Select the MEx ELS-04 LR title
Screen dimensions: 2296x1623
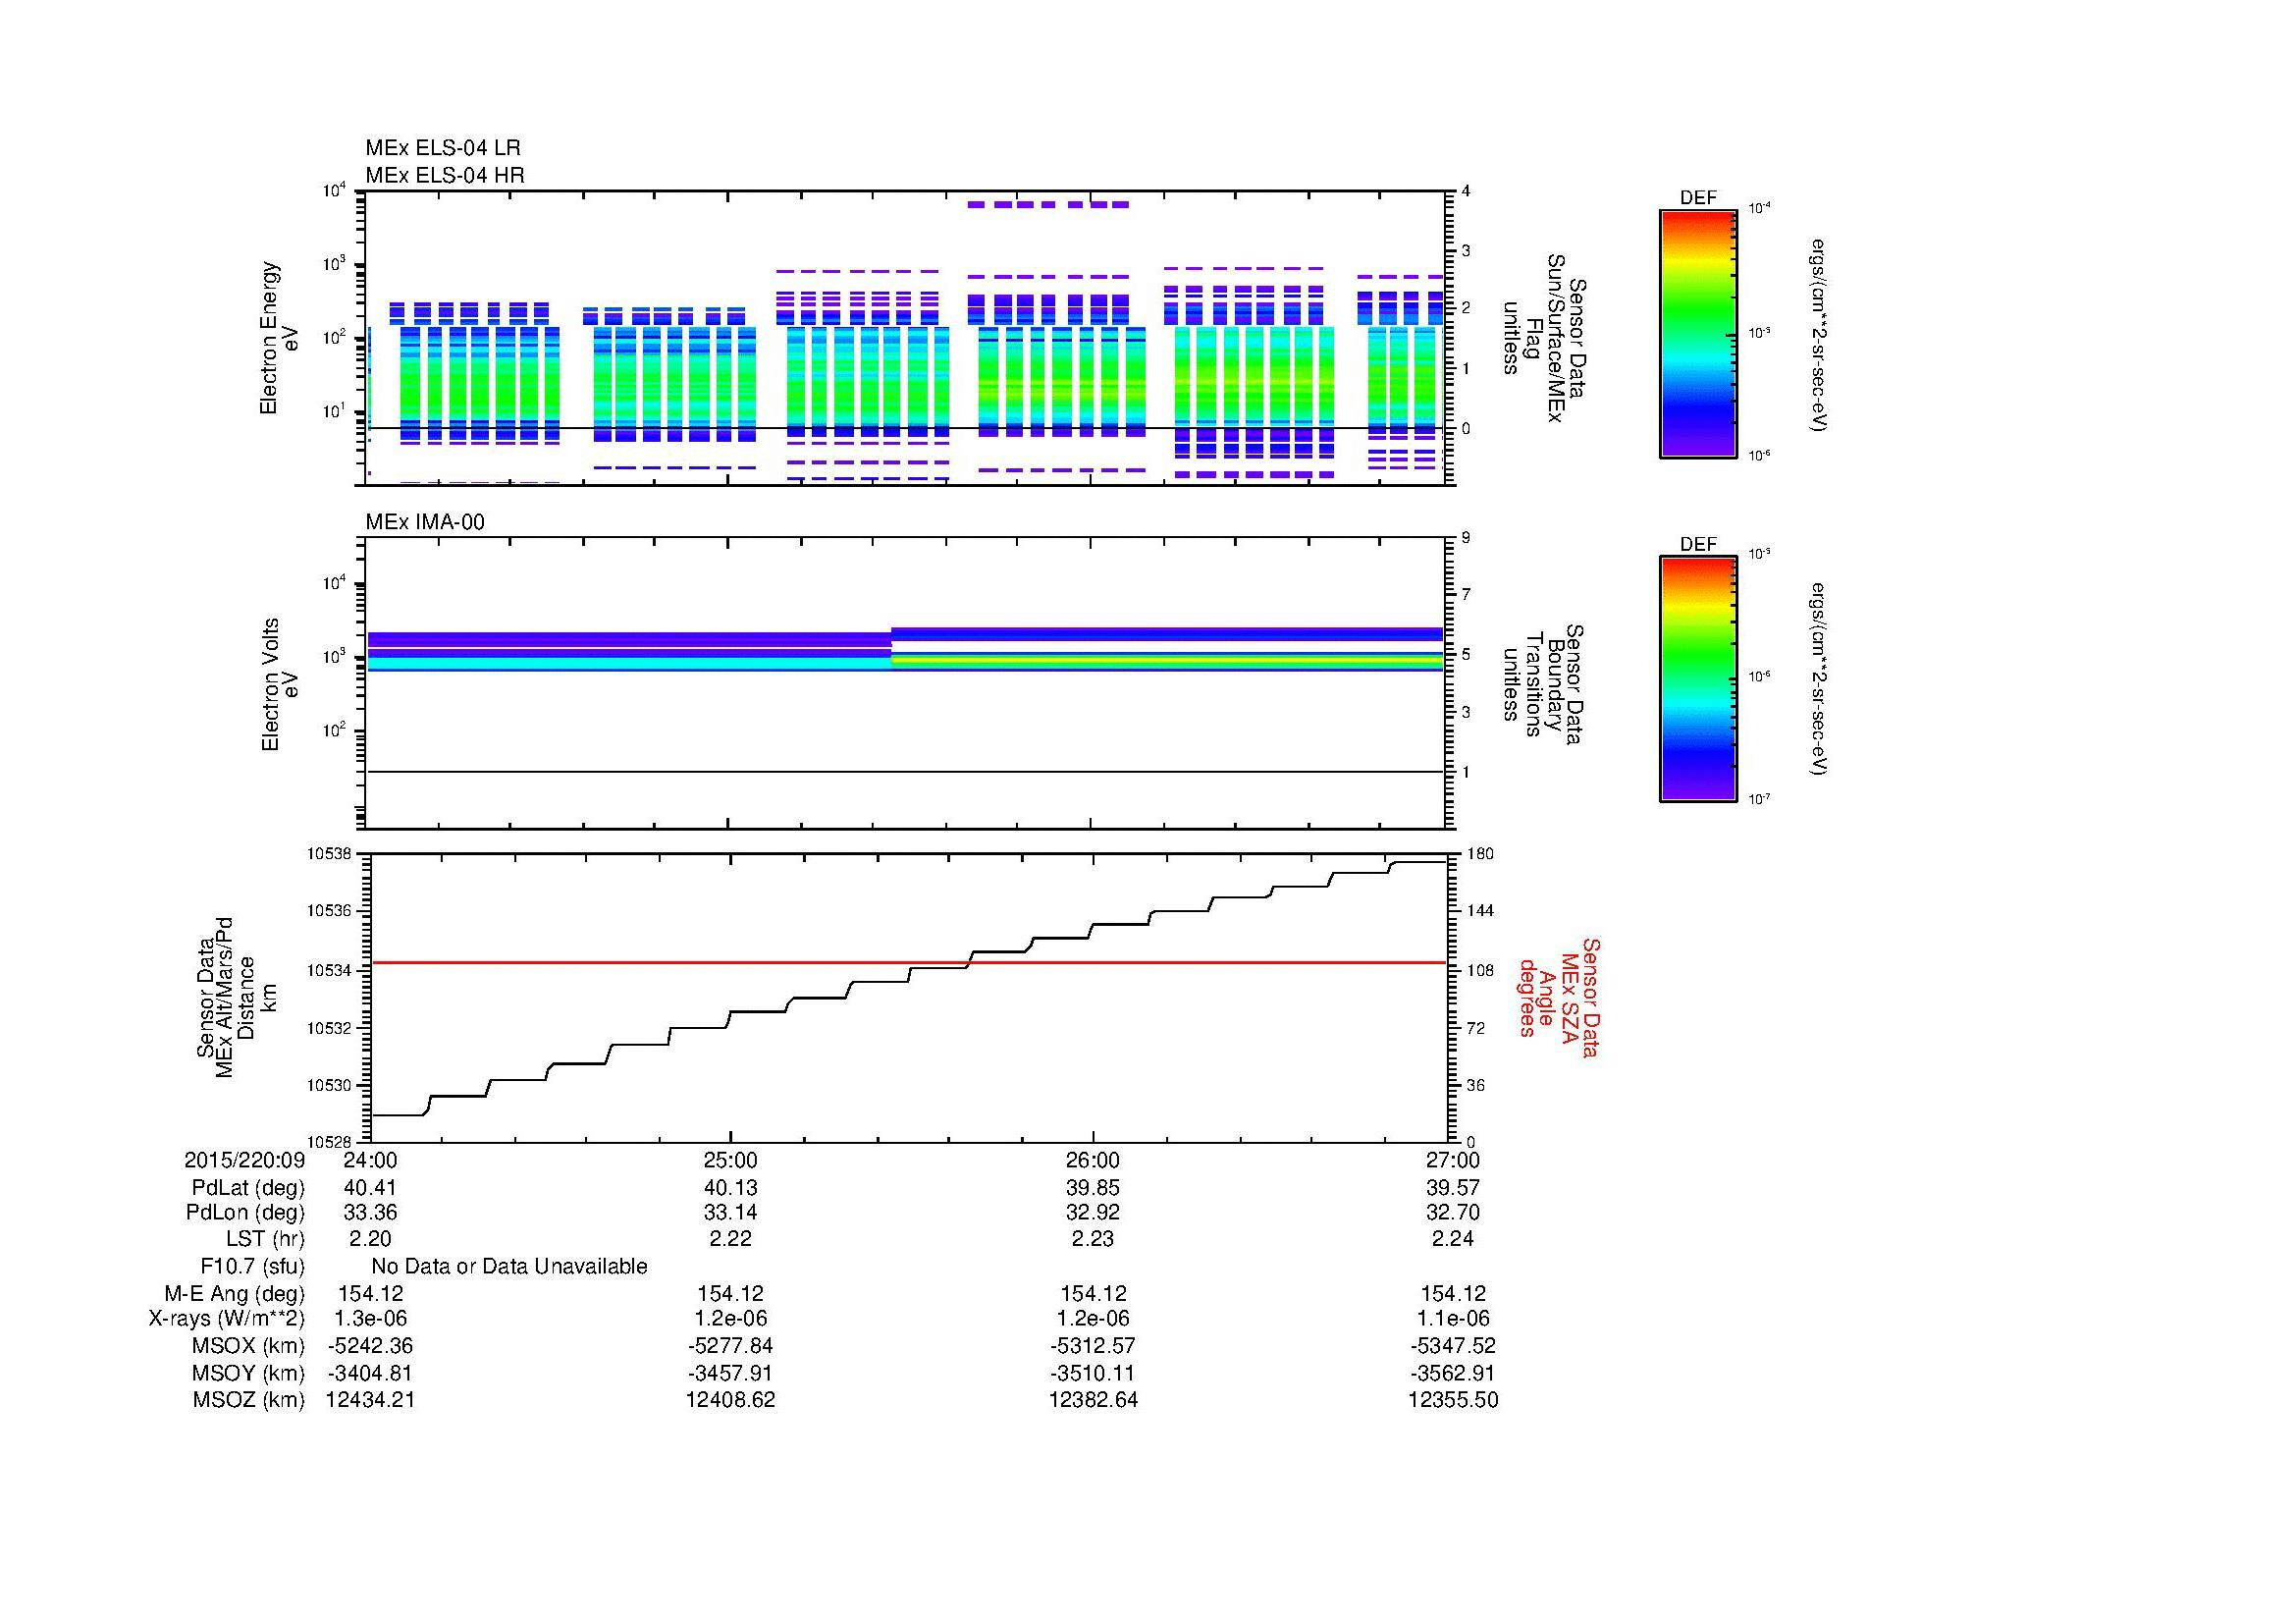tap(443, 148)
